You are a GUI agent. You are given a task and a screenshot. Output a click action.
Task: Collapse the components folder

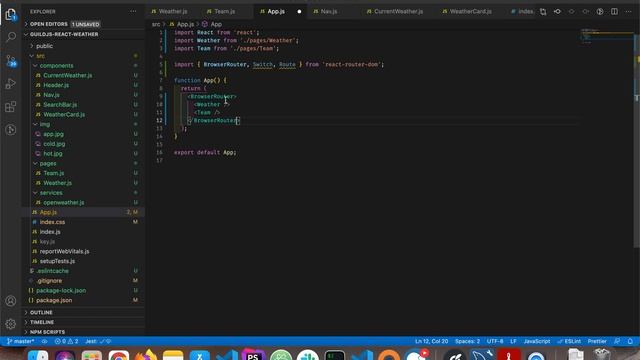[x=83, y=66]
